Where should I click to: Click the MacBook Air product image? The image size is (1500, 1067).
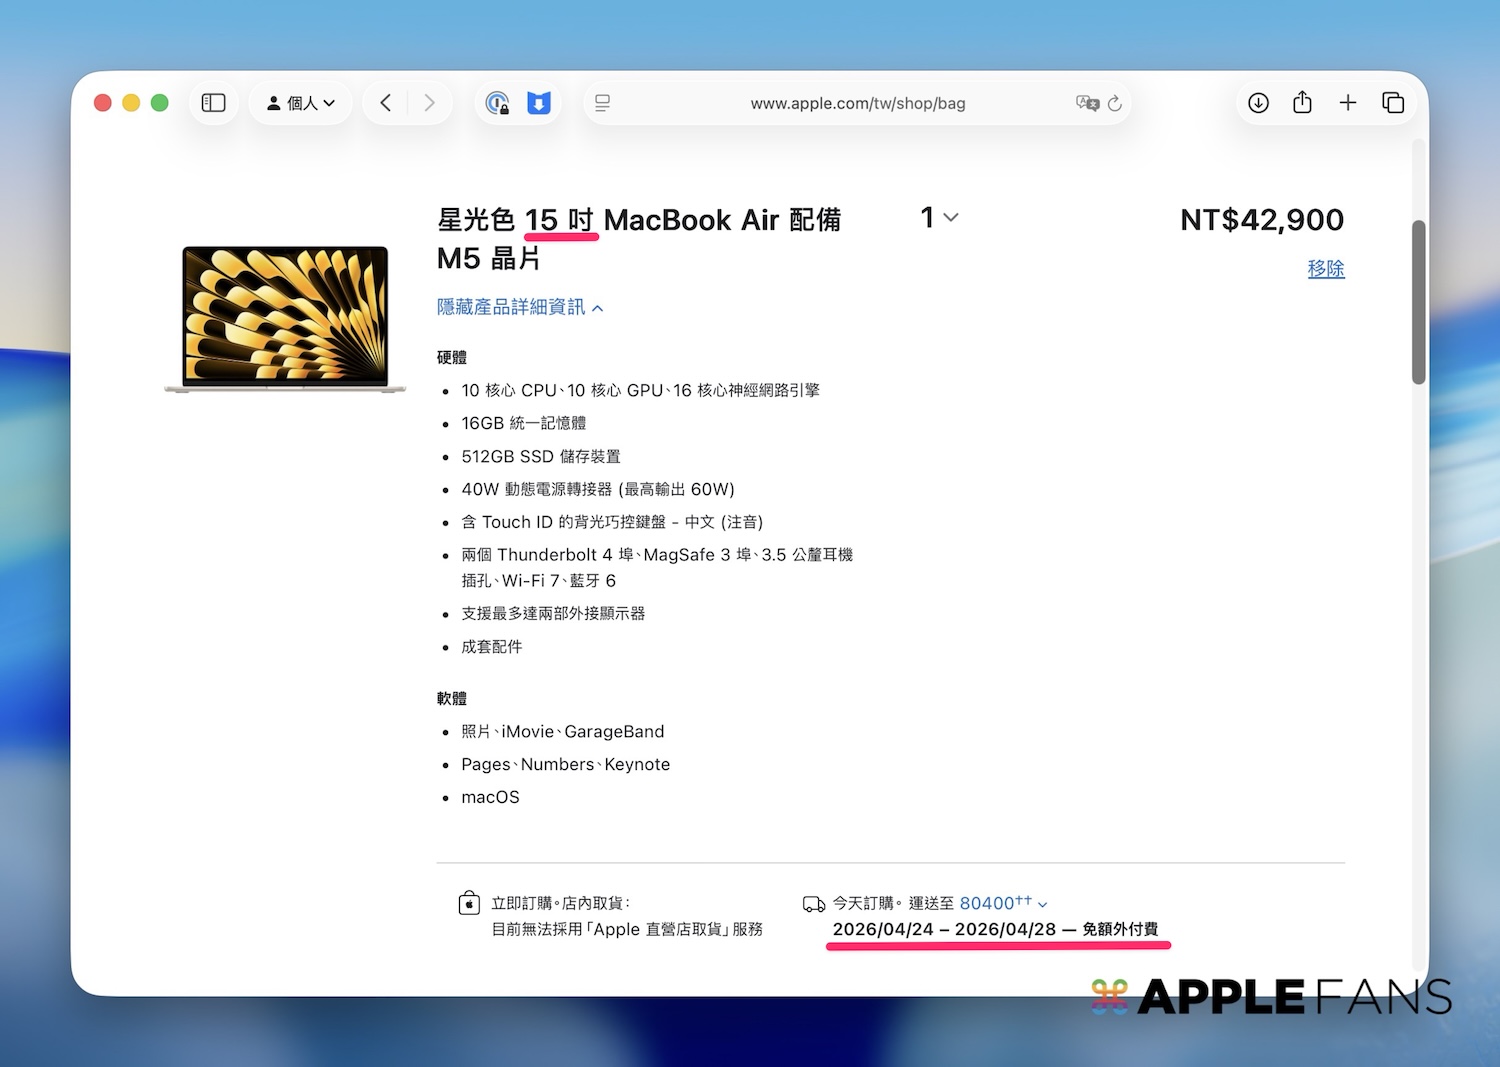coord(285,318)
